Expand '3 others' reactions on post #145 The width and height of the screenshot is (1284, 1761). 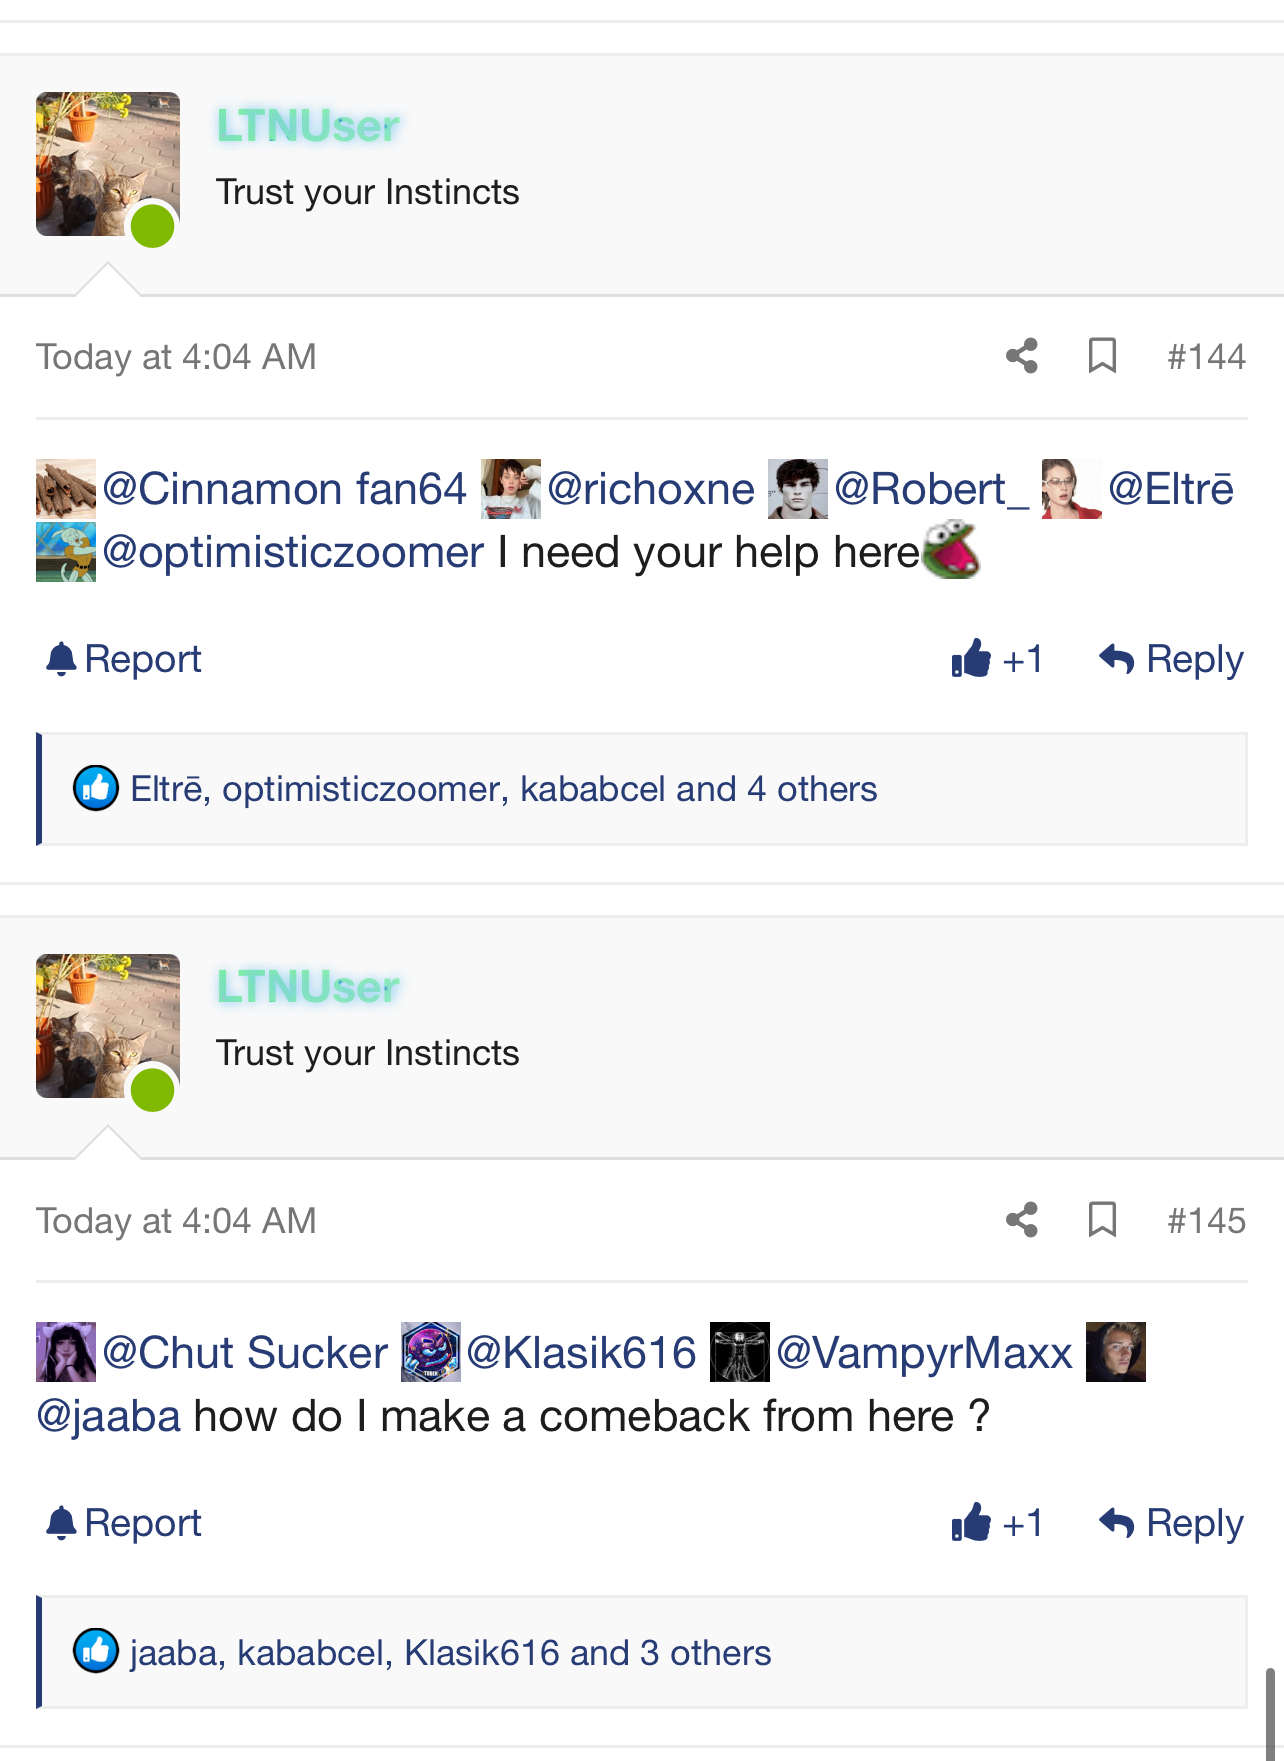tap(705, 1653)
